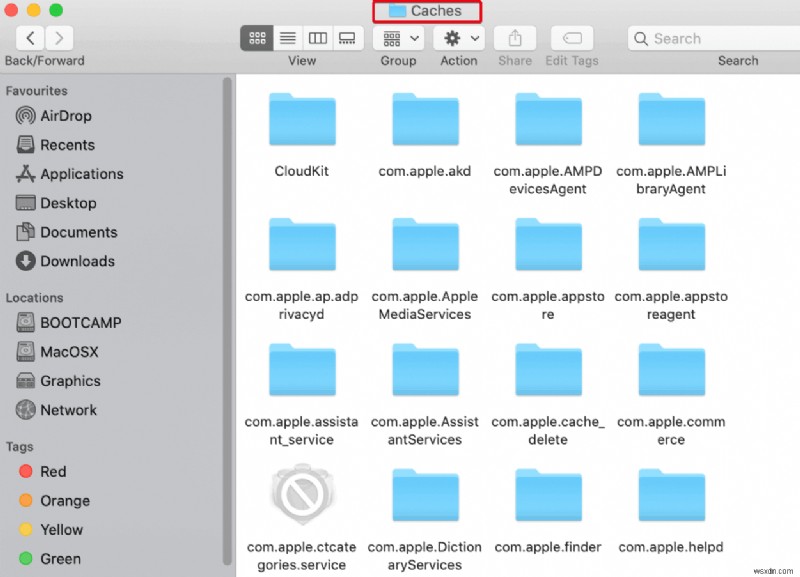800x577 pixels.
Task: Open the Group dropdown menu
Action: coord(399,38)
